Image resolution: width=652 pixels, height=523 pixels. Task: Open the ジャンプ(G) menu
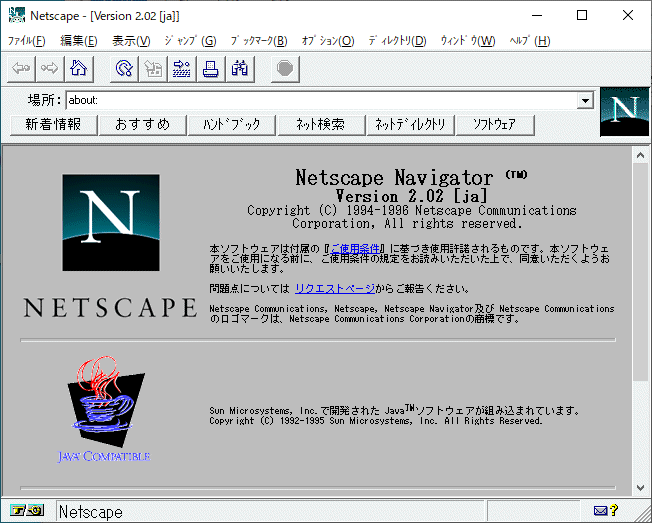tap(190, 41)
